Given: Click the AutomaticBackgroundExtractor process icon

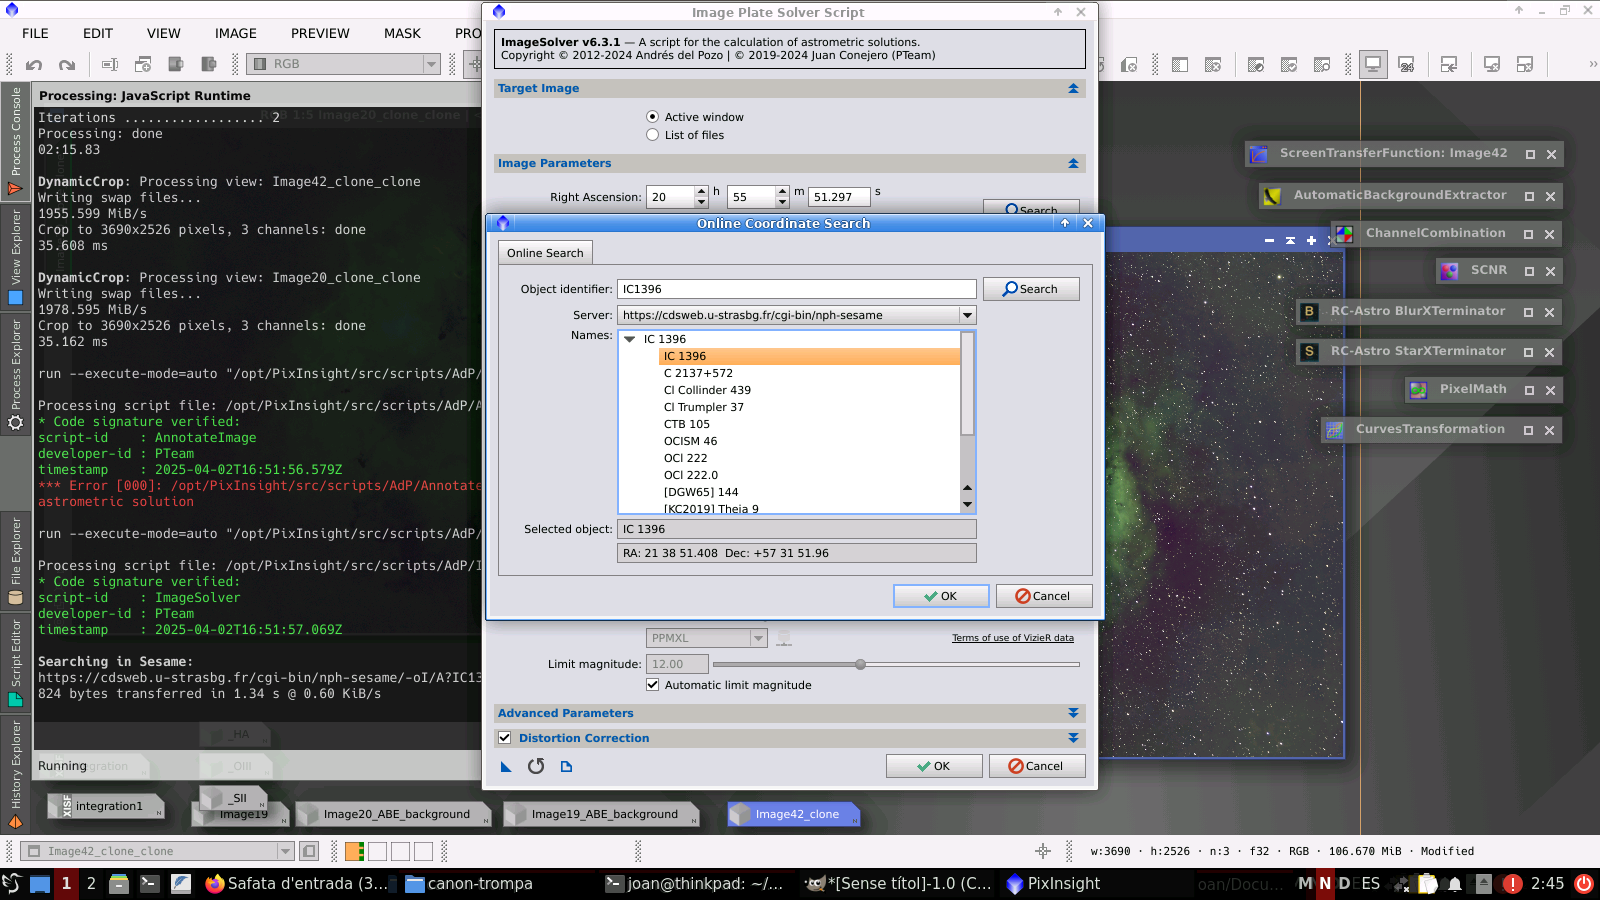Looking at the screenshot, I should coord(1272,196).
